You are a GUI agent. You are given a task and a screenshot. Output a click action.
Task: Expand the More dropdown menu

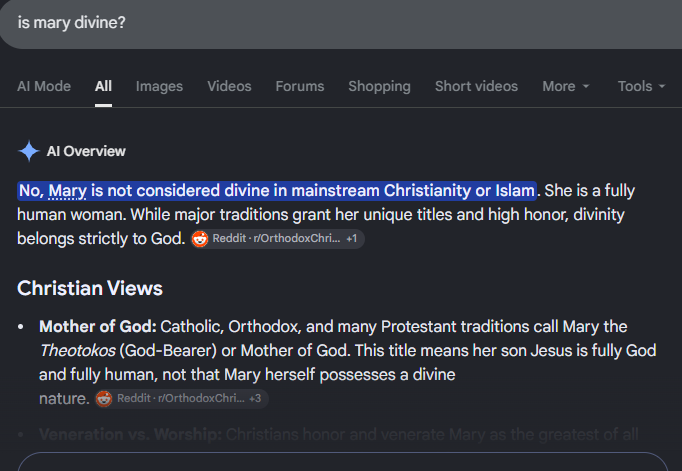566,86
